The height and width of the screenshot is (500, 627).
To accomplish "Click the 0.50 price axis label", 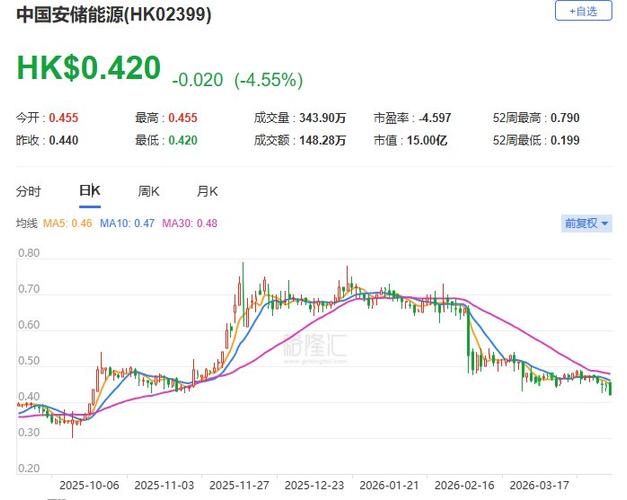I will pos(29,361).
